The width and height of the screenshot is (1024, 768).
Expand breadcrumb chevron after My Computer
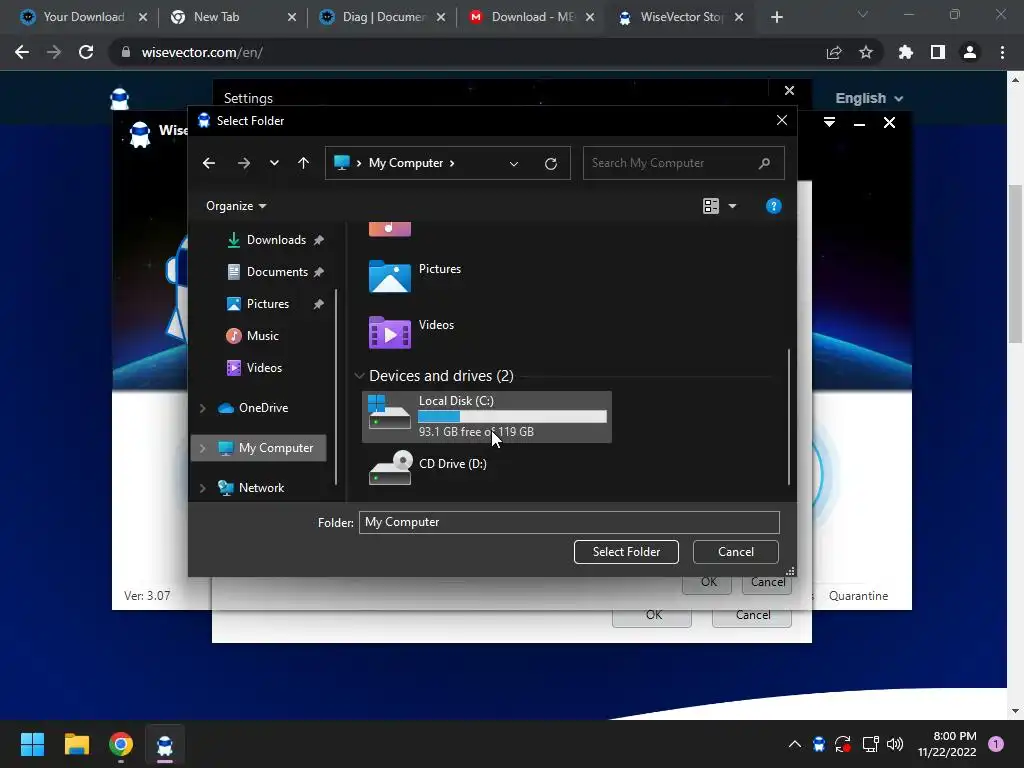[451, 163]
